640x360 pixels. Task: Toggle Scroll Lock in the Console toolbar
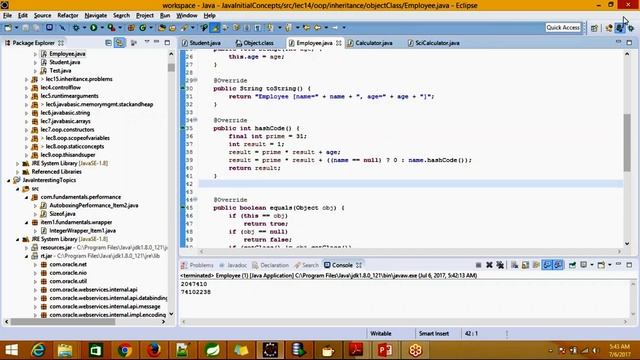tap(525, 265)
